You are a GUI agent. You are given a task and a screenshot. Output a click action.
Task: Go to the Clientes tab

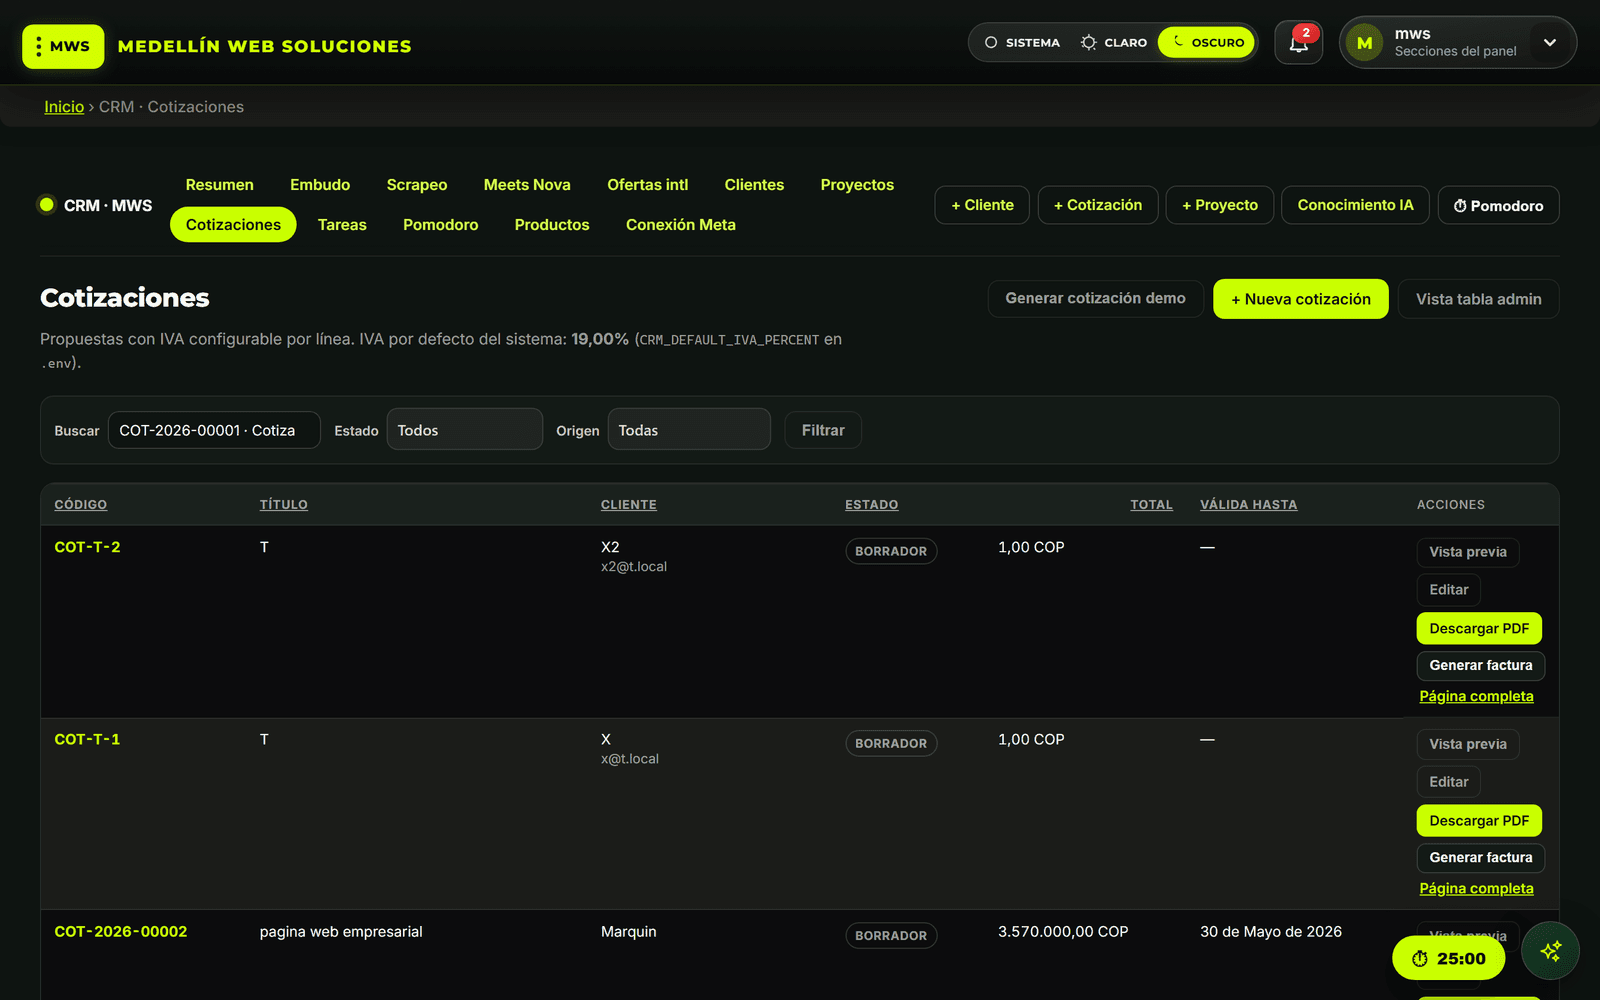[x=754, y=185]
